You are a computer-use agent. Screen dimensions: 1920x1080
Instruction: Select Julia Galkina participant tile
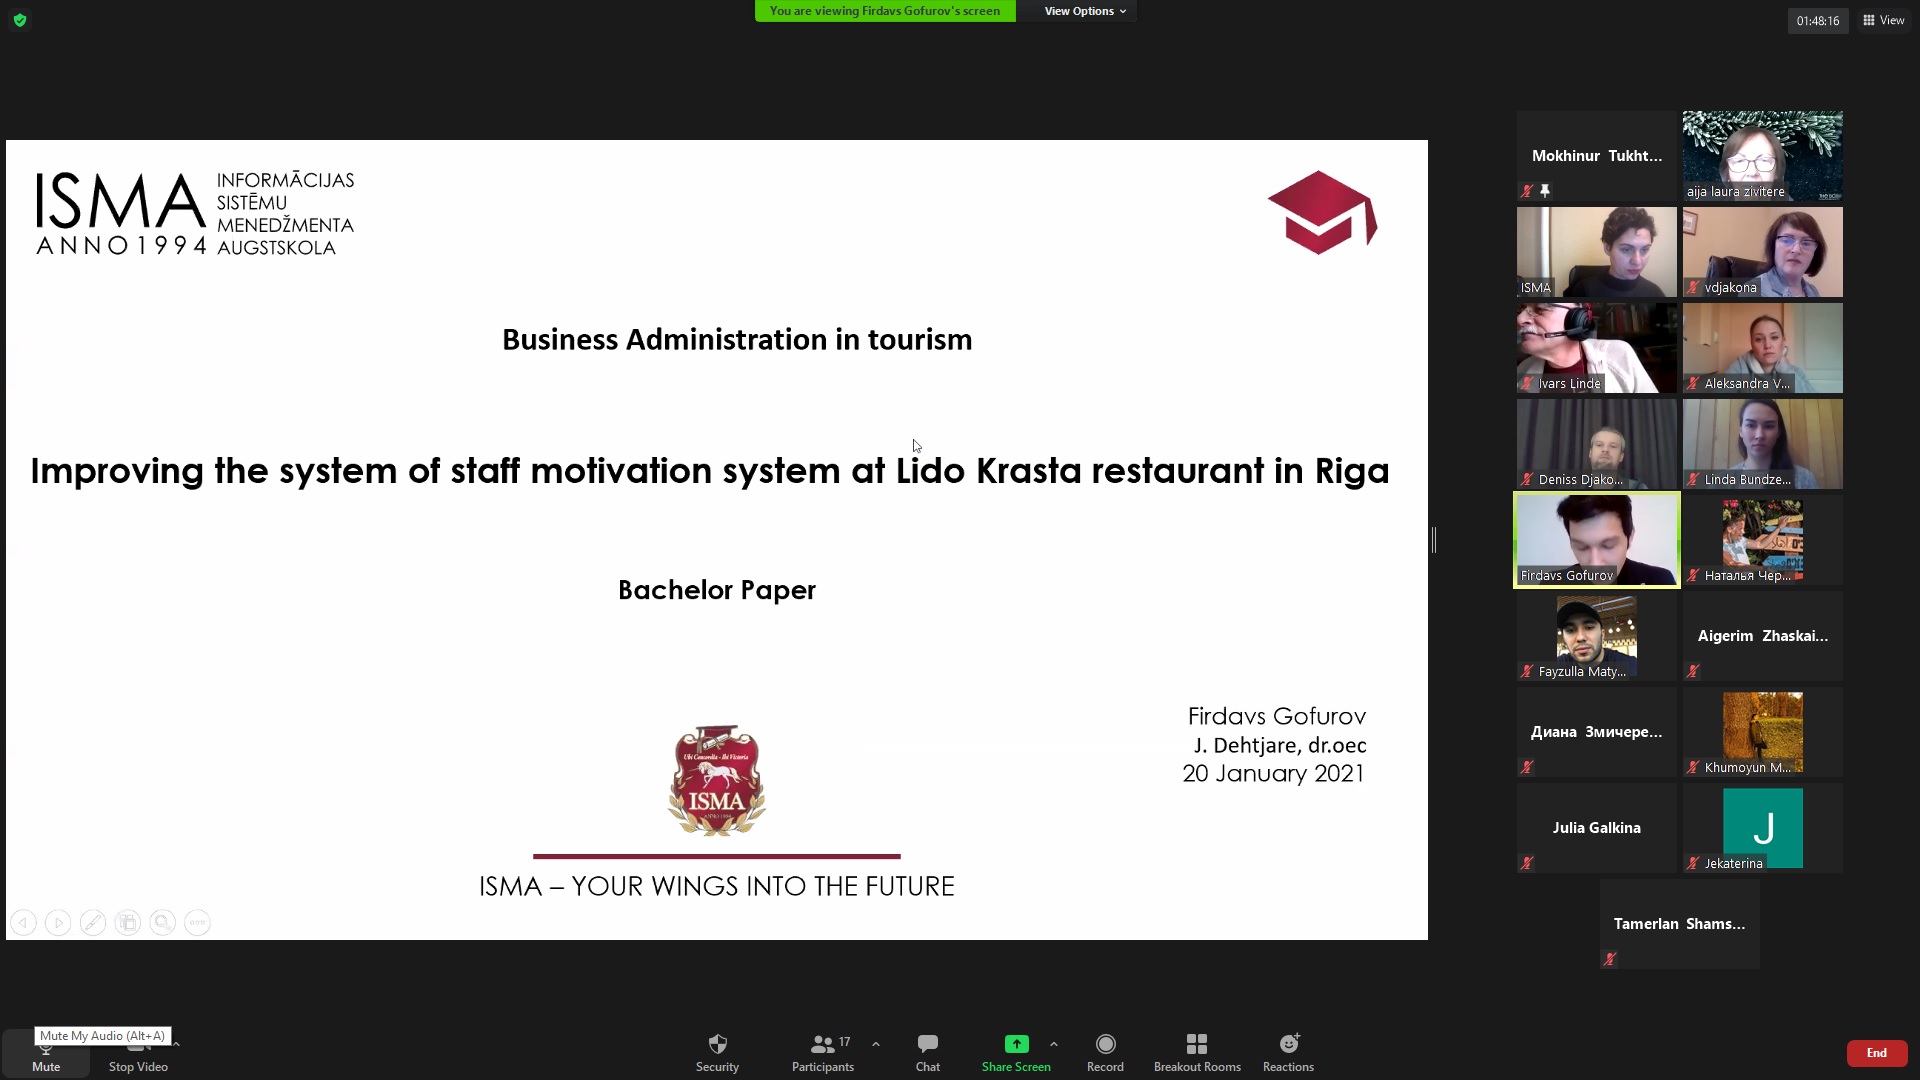pyautogui.click(x=1596, y=828)
